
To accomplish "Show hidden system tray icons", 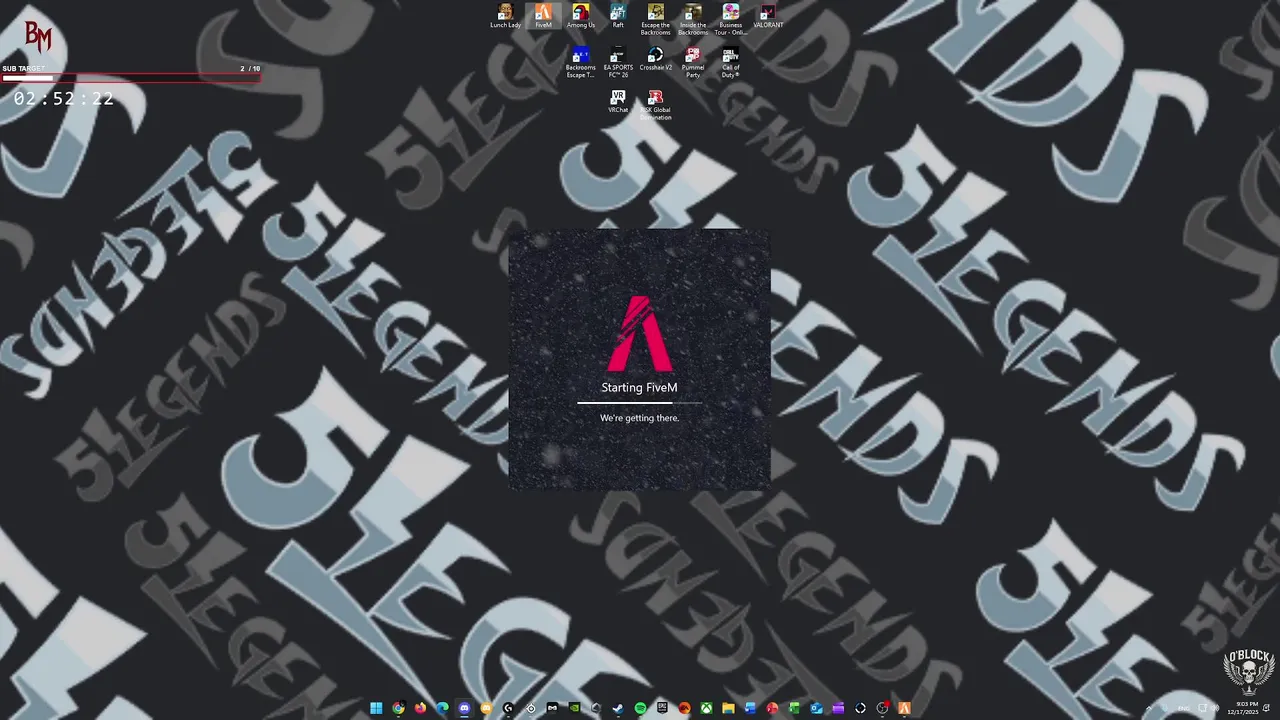I will click(1149, 708).
